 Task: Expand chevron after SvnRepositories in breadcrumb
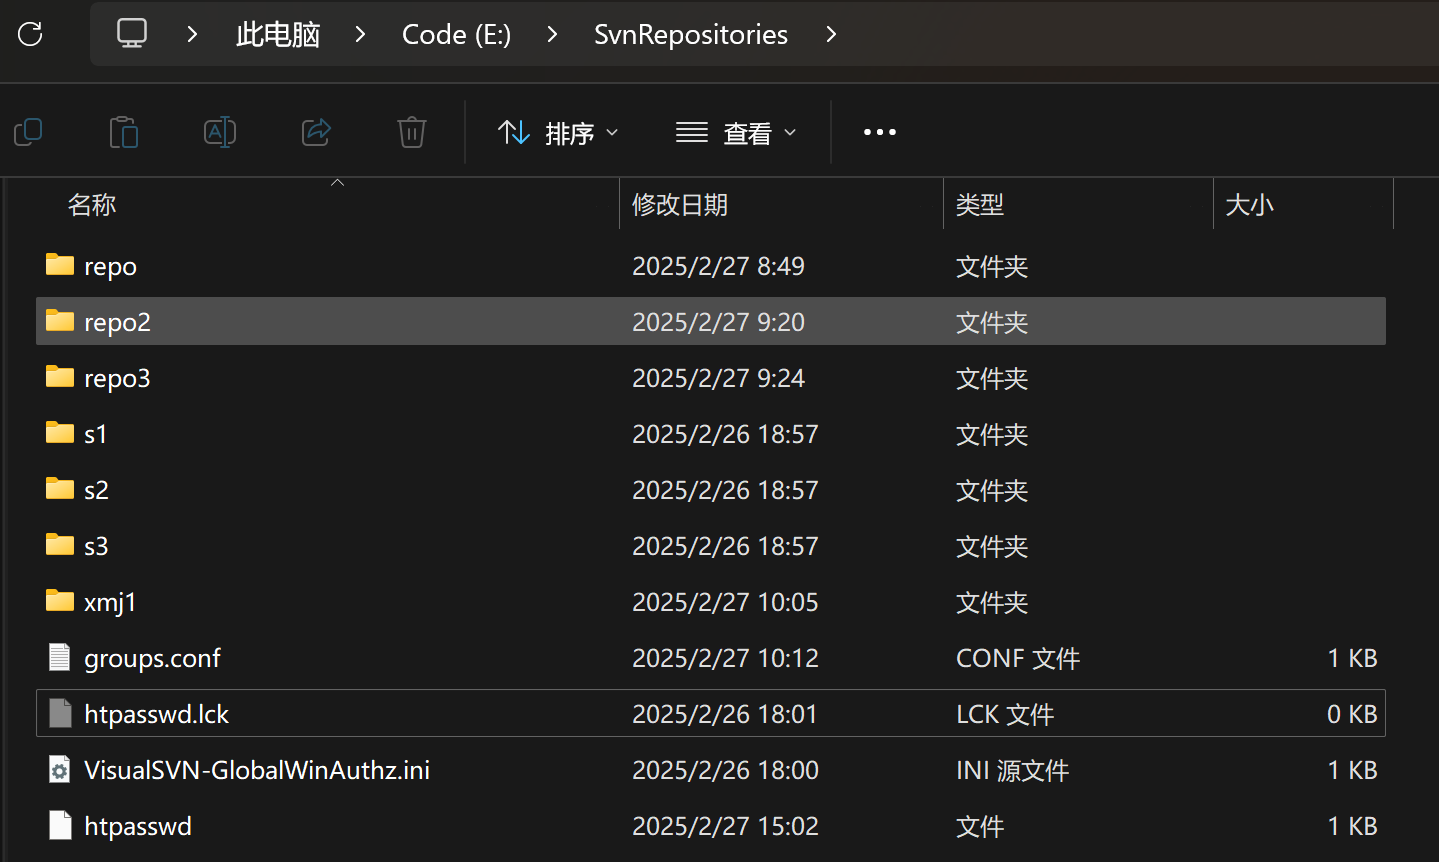tap(831, 34)
